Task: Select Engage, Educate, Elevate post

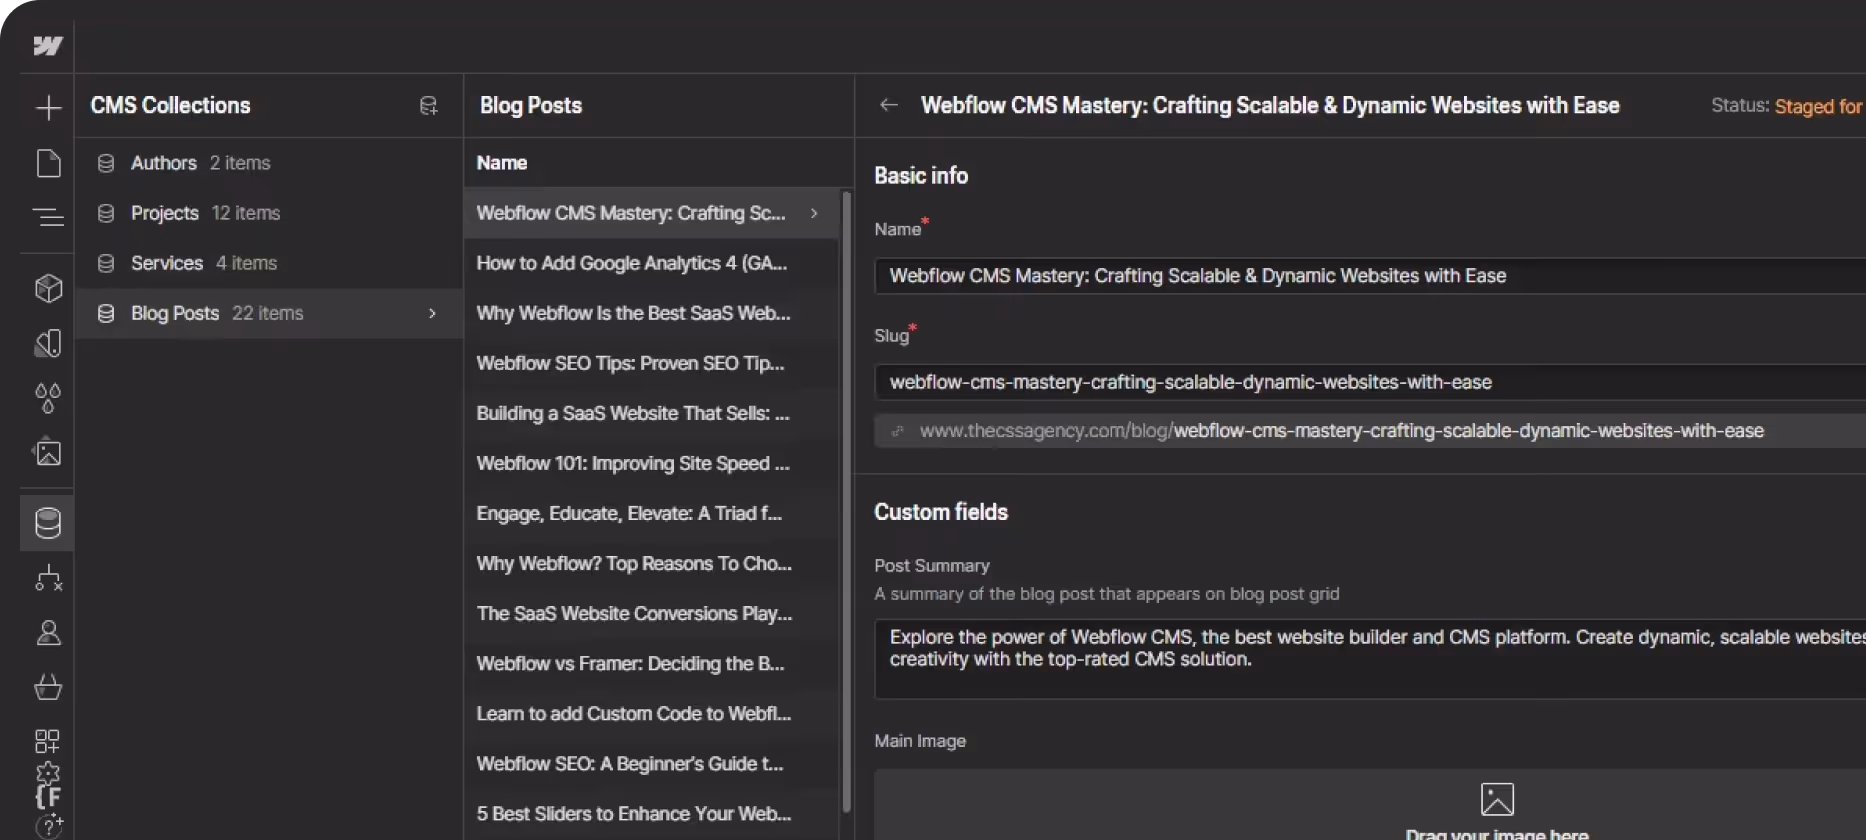Action: [x=652, y=513]
